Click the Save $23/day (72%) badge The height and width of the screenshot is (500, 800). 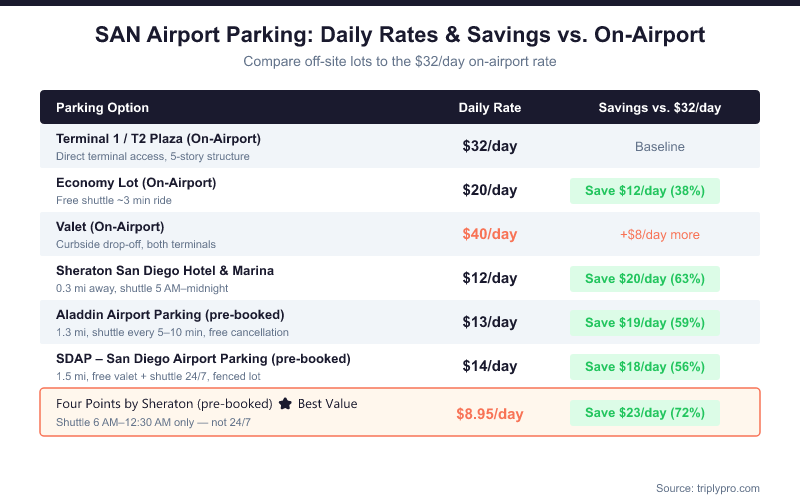pos(645,412)
